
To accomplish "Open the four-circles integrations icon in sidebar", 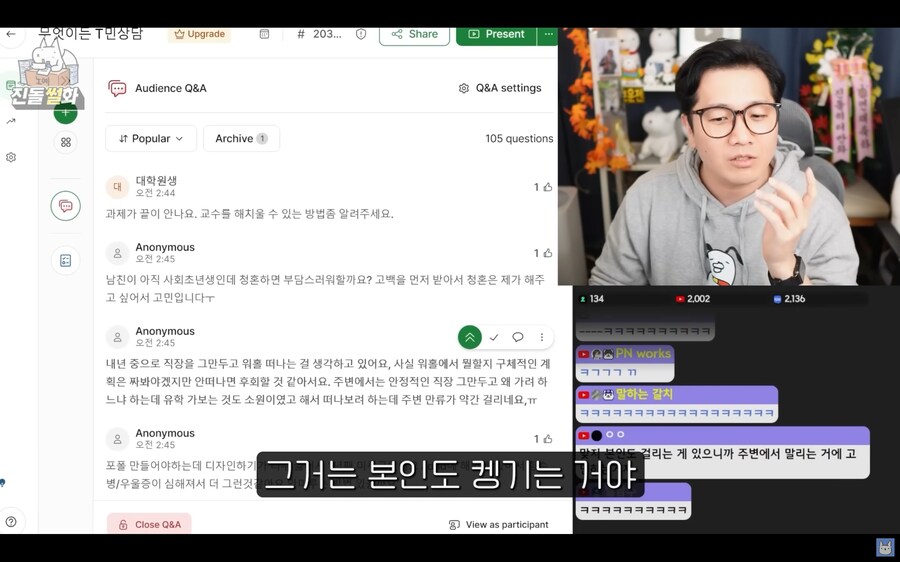I will pos(65,142).
